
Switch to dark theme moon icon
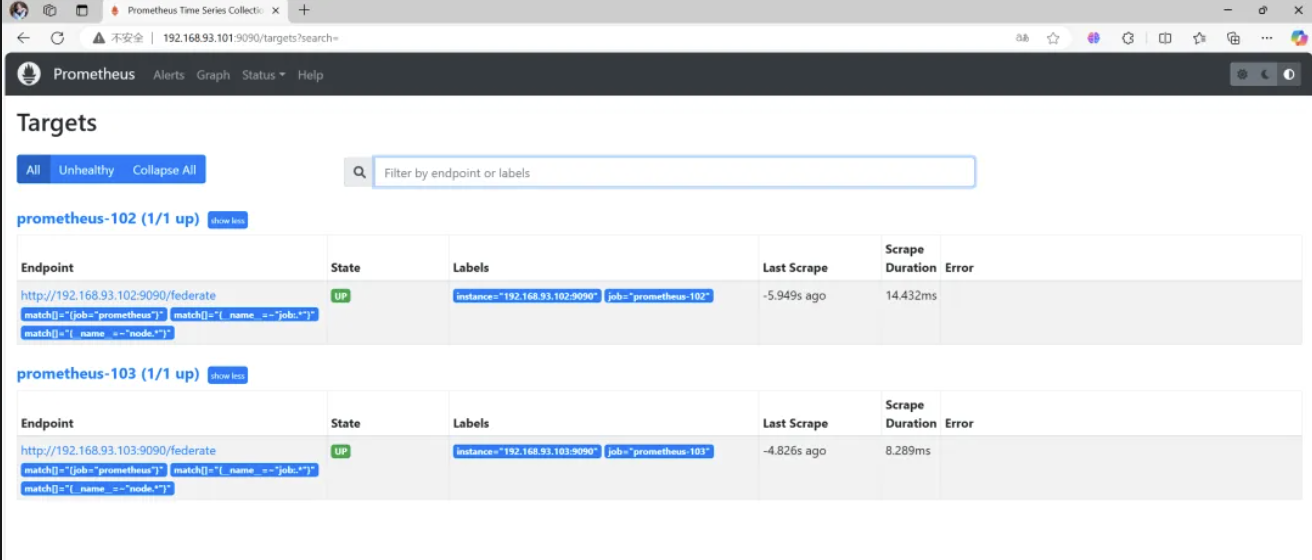click(1265, 74)
